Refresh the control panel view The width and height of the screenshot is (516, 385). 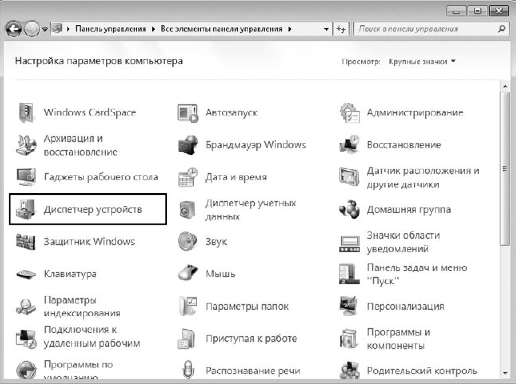[341, 29]
